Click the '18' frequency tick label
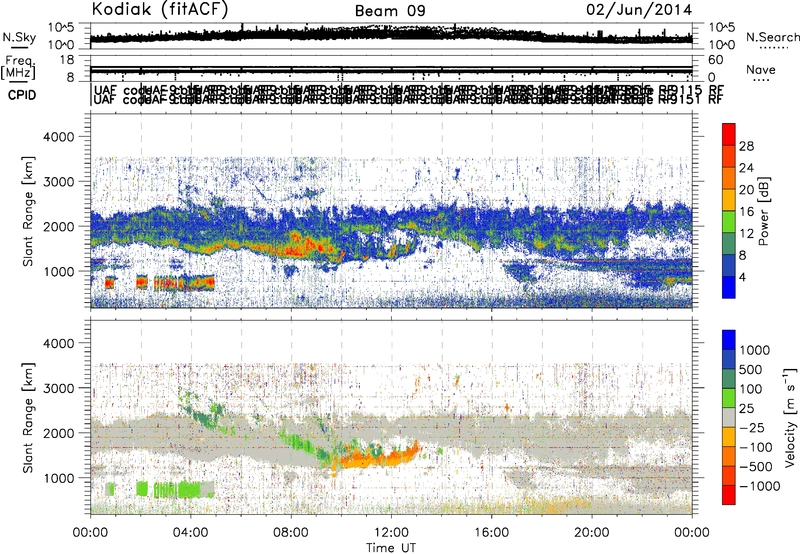800x554 pixels. click(67, 60)
